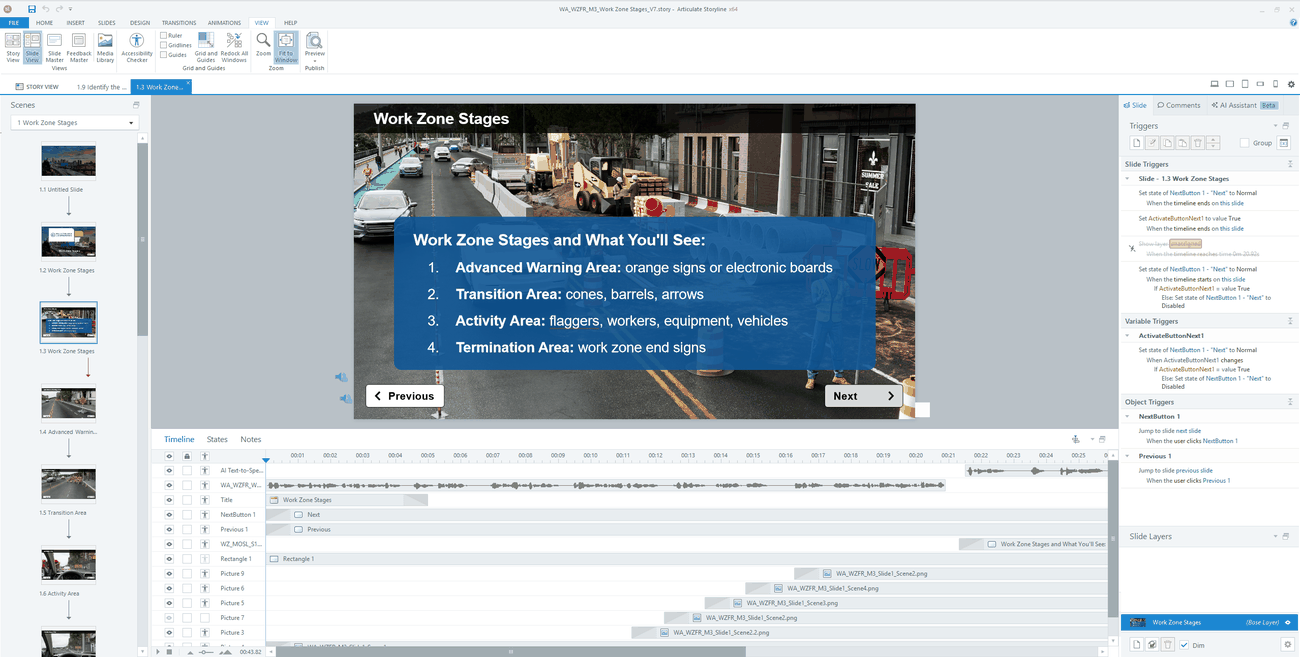Open Grid and Guides settings
This screenshot has width=1300, height=657.
click(206, 47)
